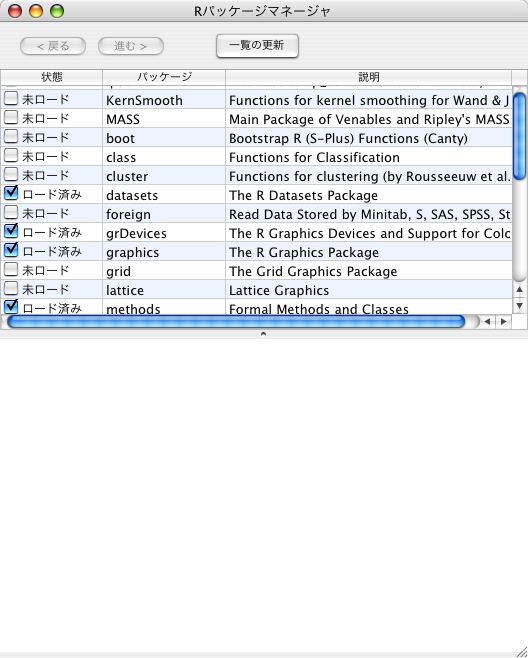Sort by the 説明 column header
This screenshot has width=528, height=658.
click(x=369, y=77)
